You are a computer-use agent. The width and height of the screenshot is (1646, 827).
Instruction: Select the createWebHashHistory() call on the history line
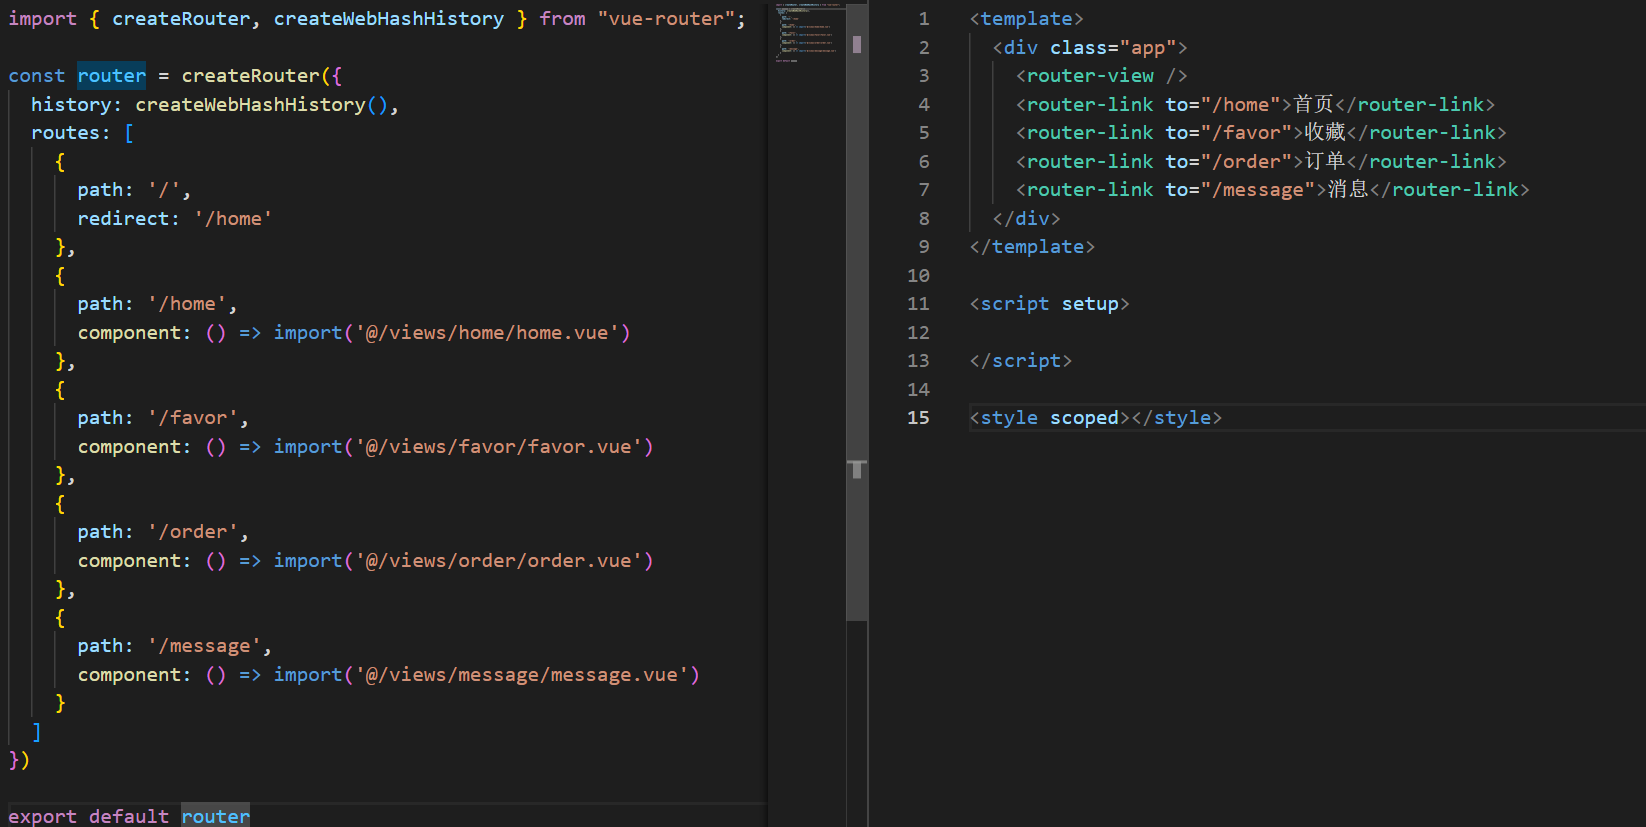pos(261,105)
